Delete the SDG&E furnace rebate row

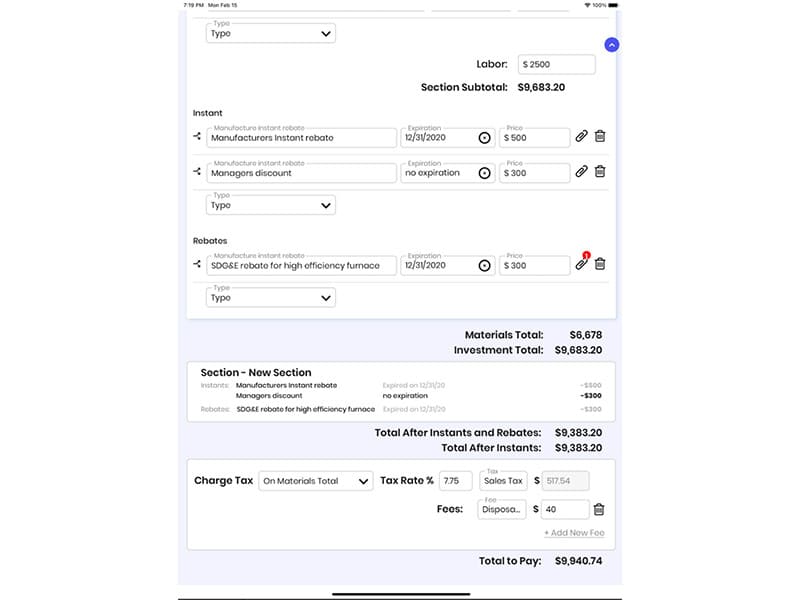pyautogui.click(x=600, y=265)
